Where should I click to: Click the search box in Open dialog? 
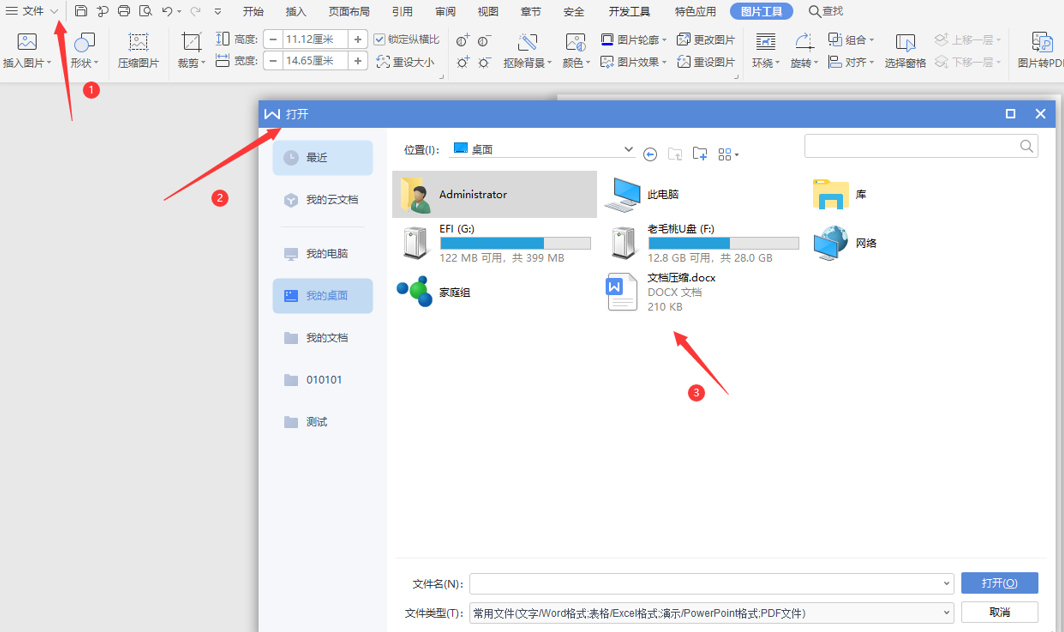tap(921, 146)
